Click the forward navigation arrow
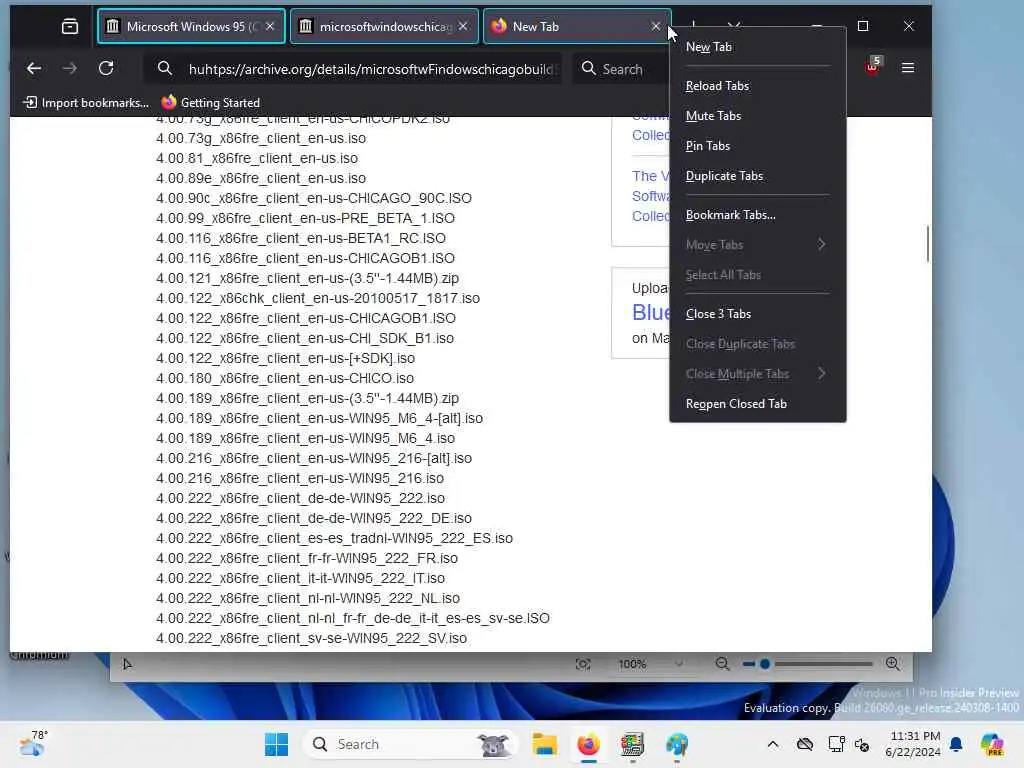The height and width of the screenshot is (768, 1024). coord(69,68)
